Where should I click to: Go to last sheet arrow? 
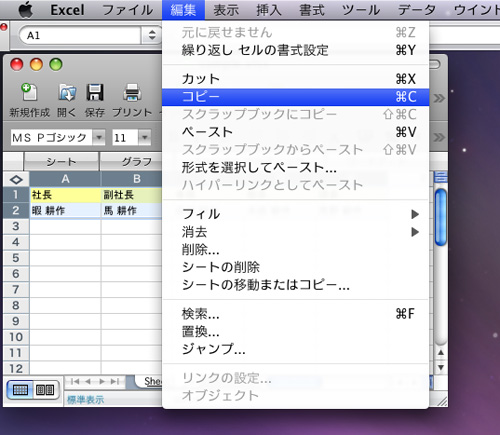coord(115,381)
